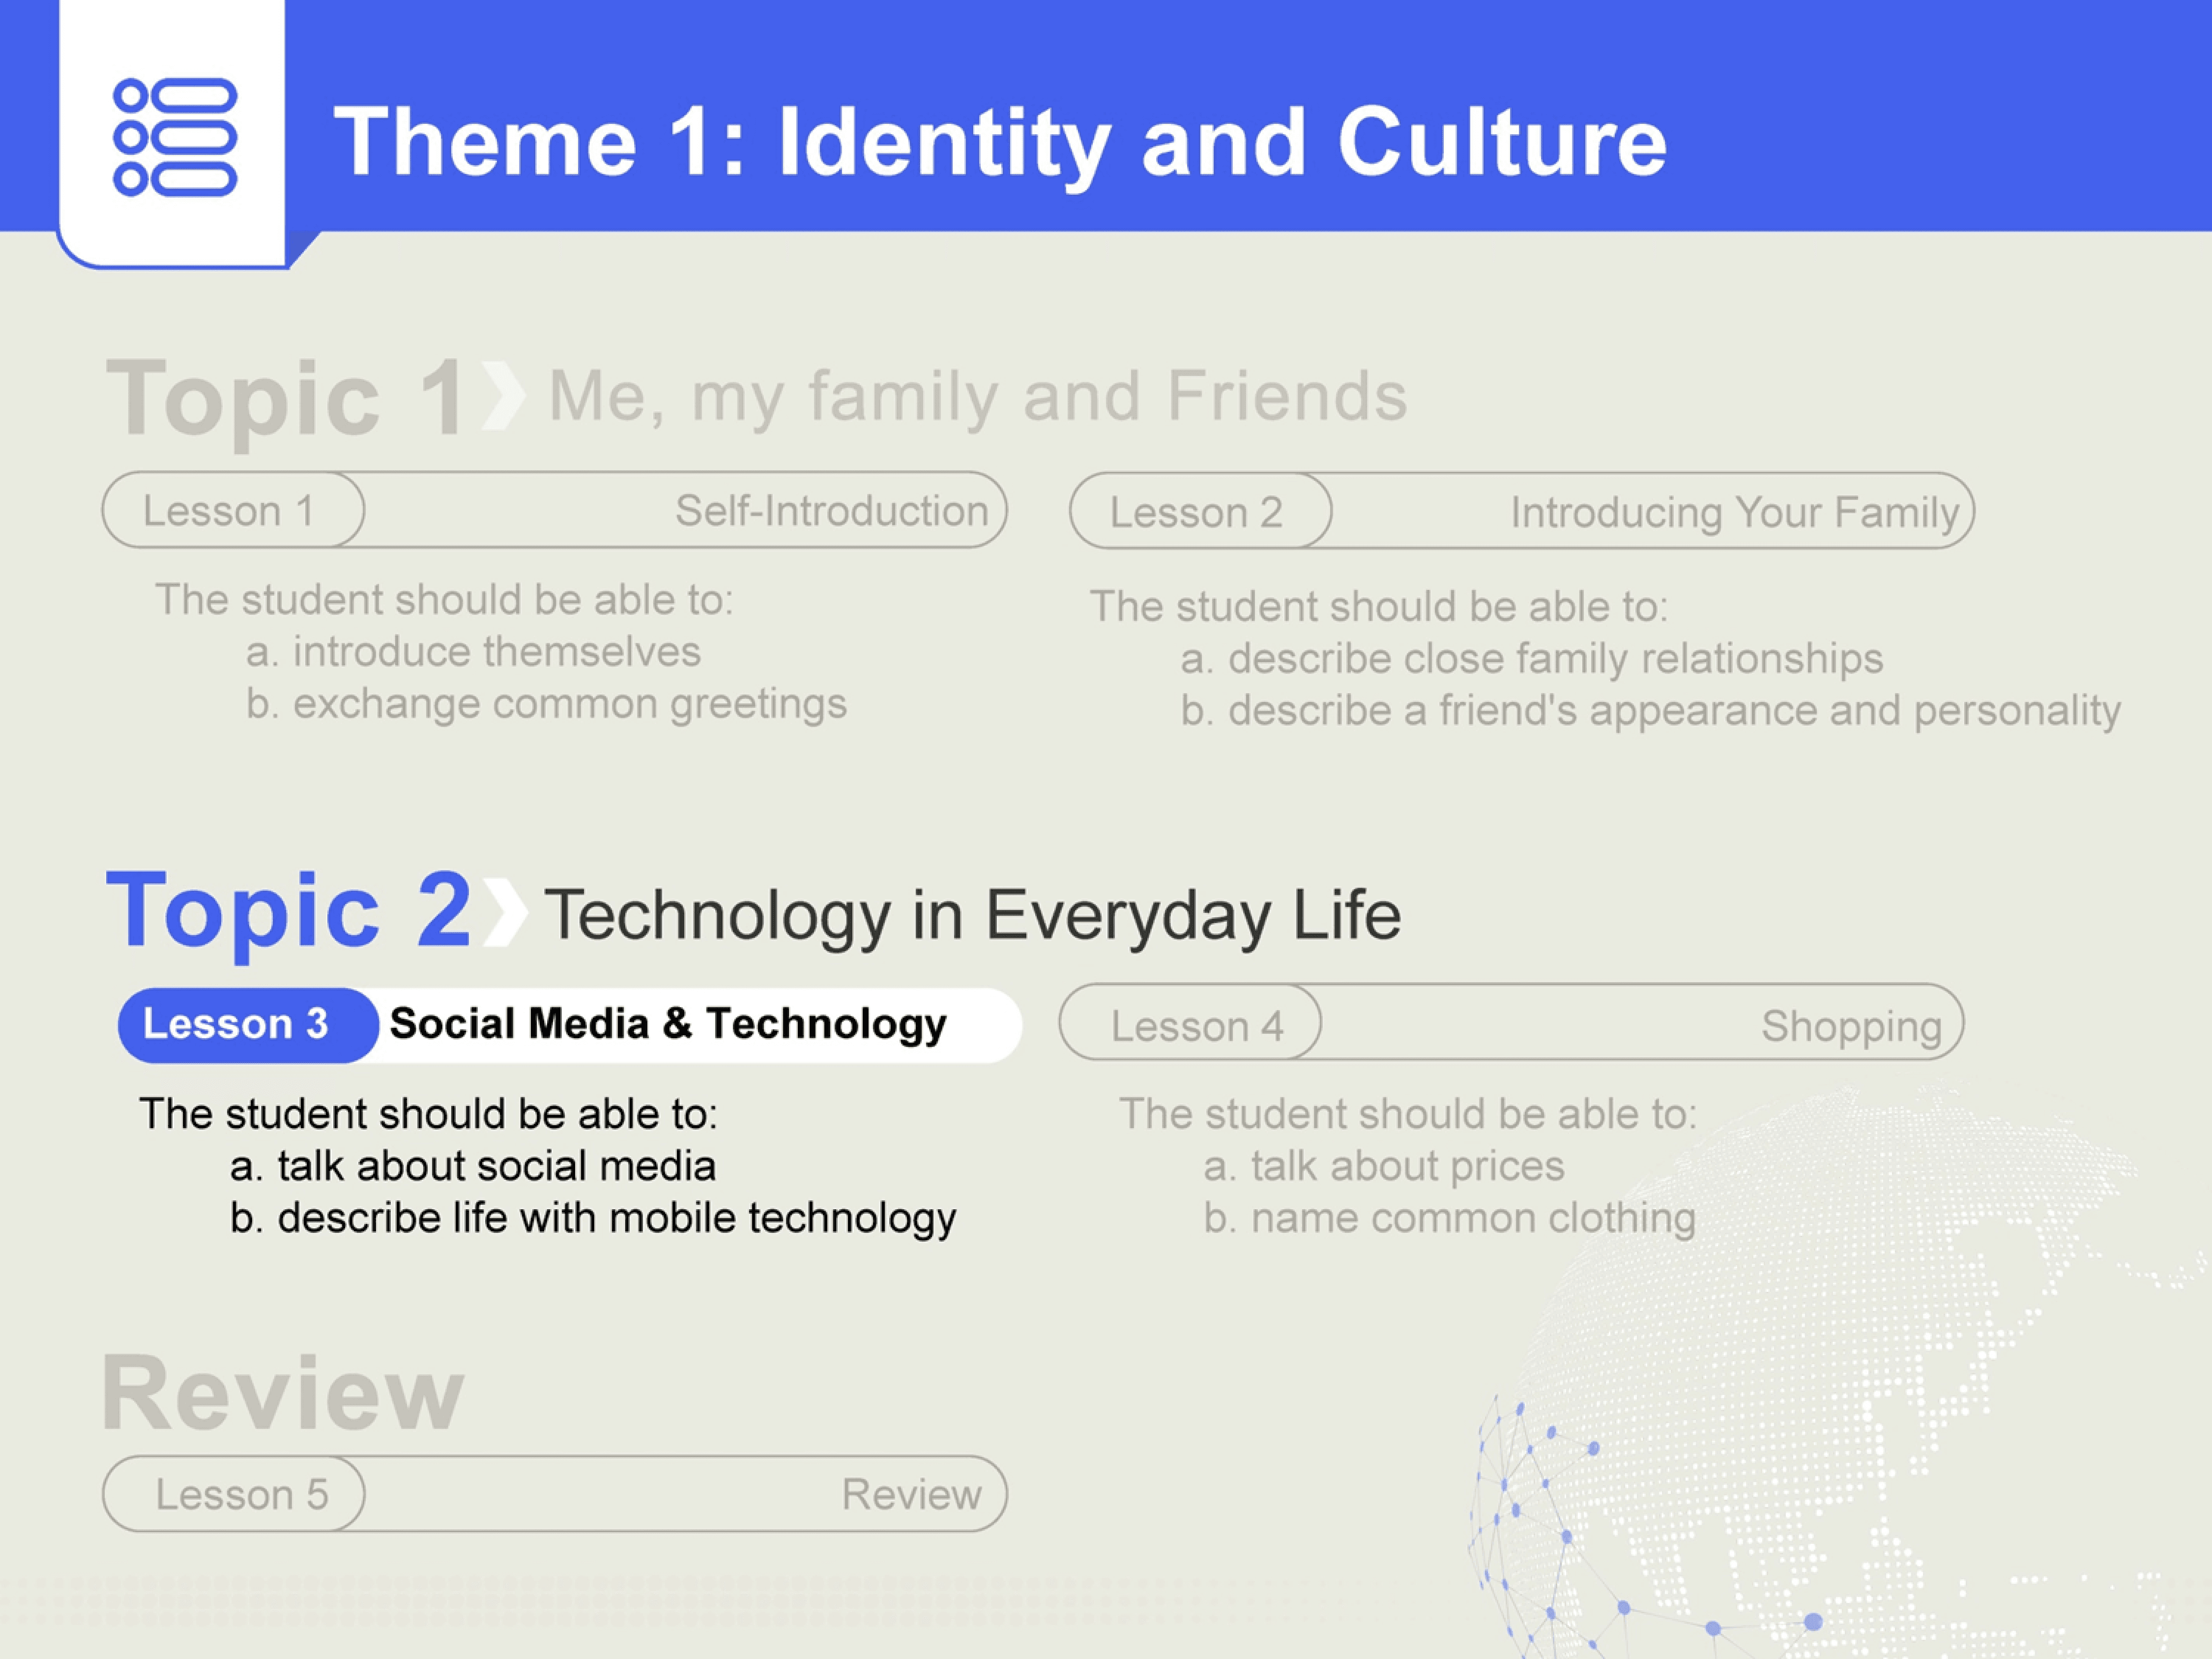Click 'The student should be able to:' under Lesson 3
Screen dimensions: 2212x1659
click(428, 1114)
